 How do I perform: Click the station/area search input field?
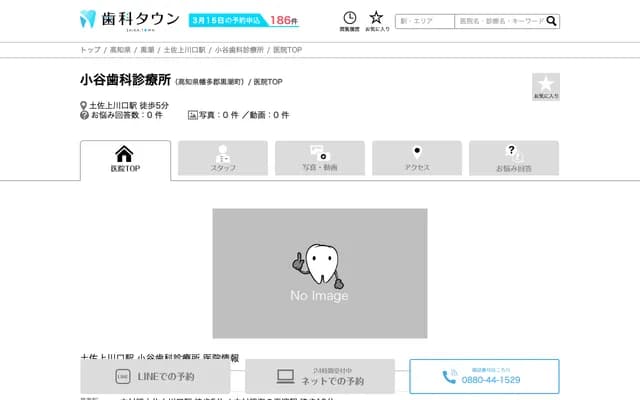(424, 21)
